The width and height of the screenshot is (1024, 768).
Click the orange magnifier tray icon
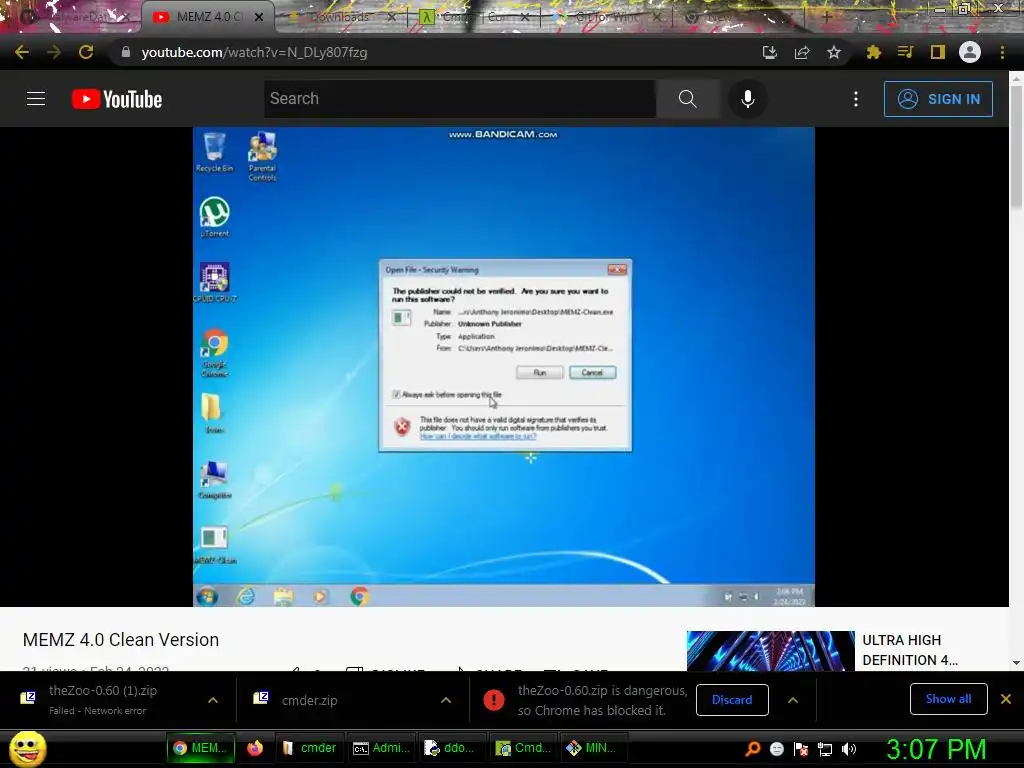click(x=753, y=749)
